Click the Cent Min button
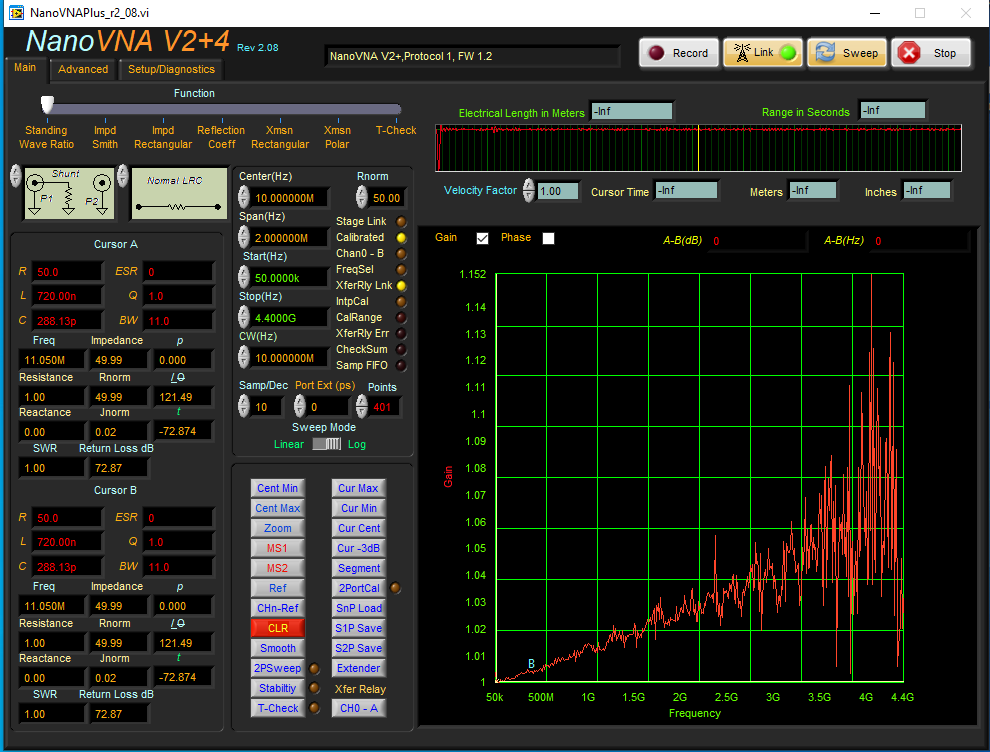This screenshot has width=990, height=752. [x=277, y=488]
